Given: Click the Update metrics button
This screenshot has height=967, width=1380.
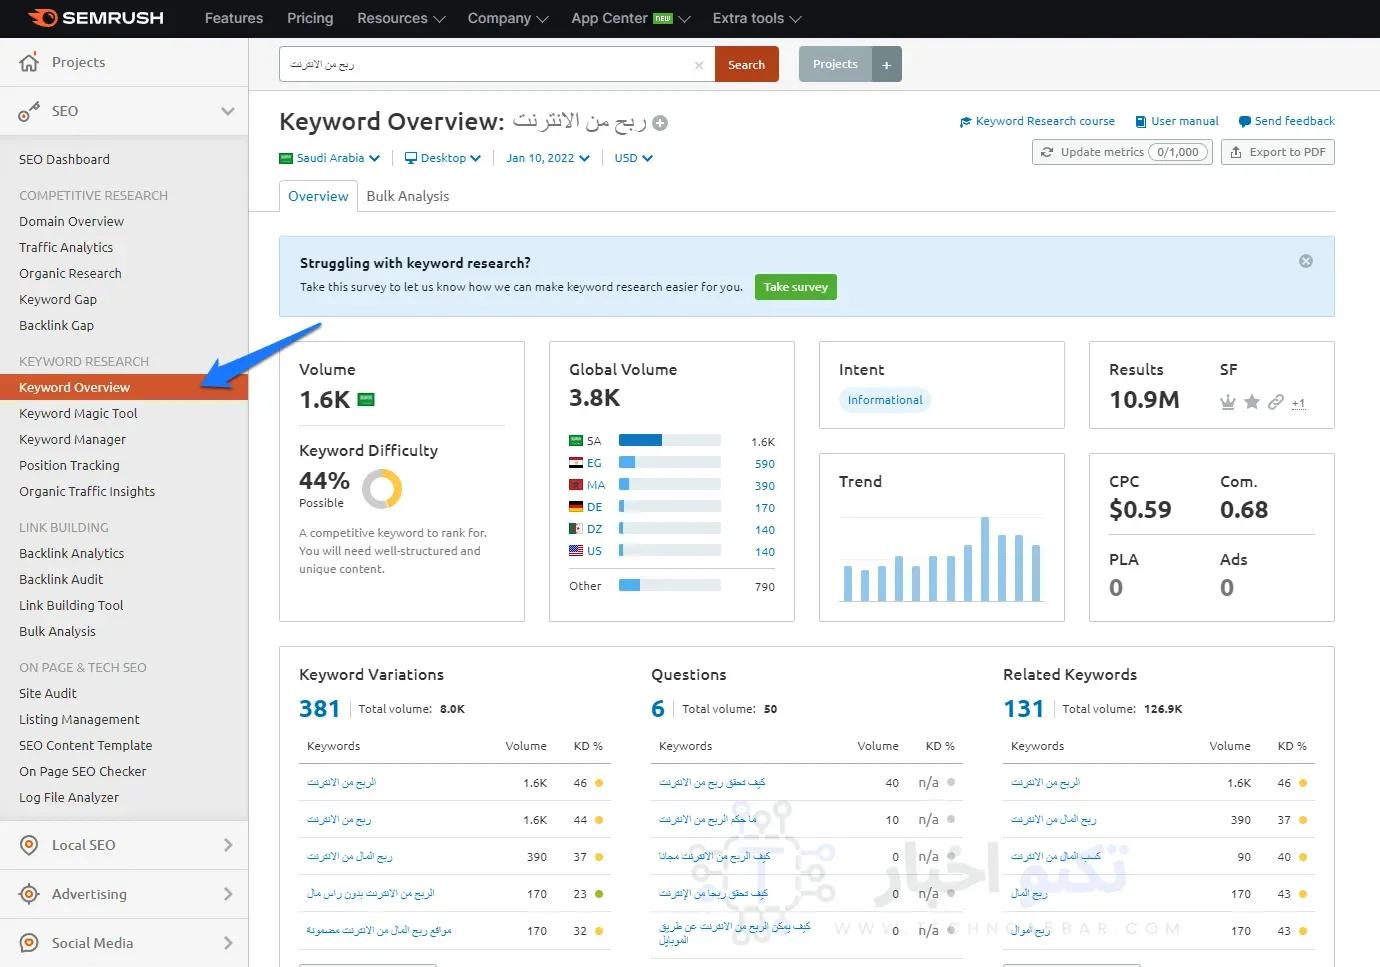Looking at the screenshot, I should 1122,152.
